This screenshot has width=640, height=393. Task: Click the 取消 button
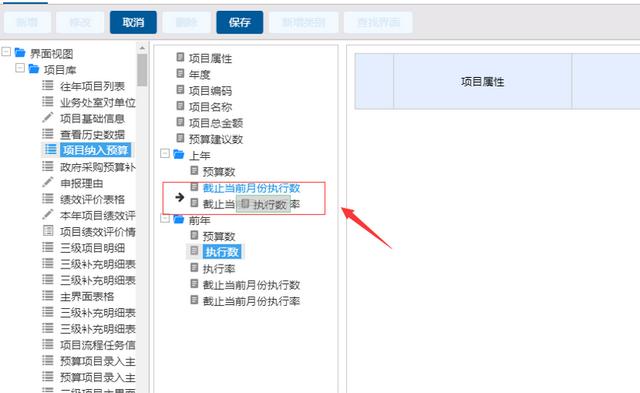pyautogui.click(x=133, y=22)
